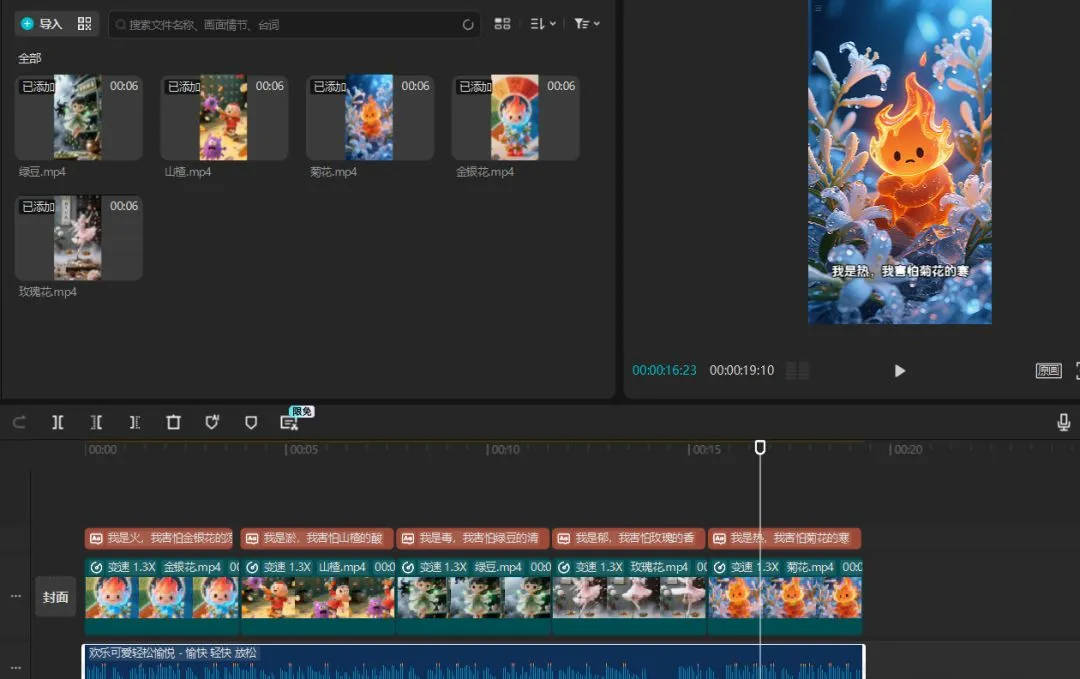Click the 山楂.mp4 file name
Screen dimensions: 1080x679
click(187, 171)
